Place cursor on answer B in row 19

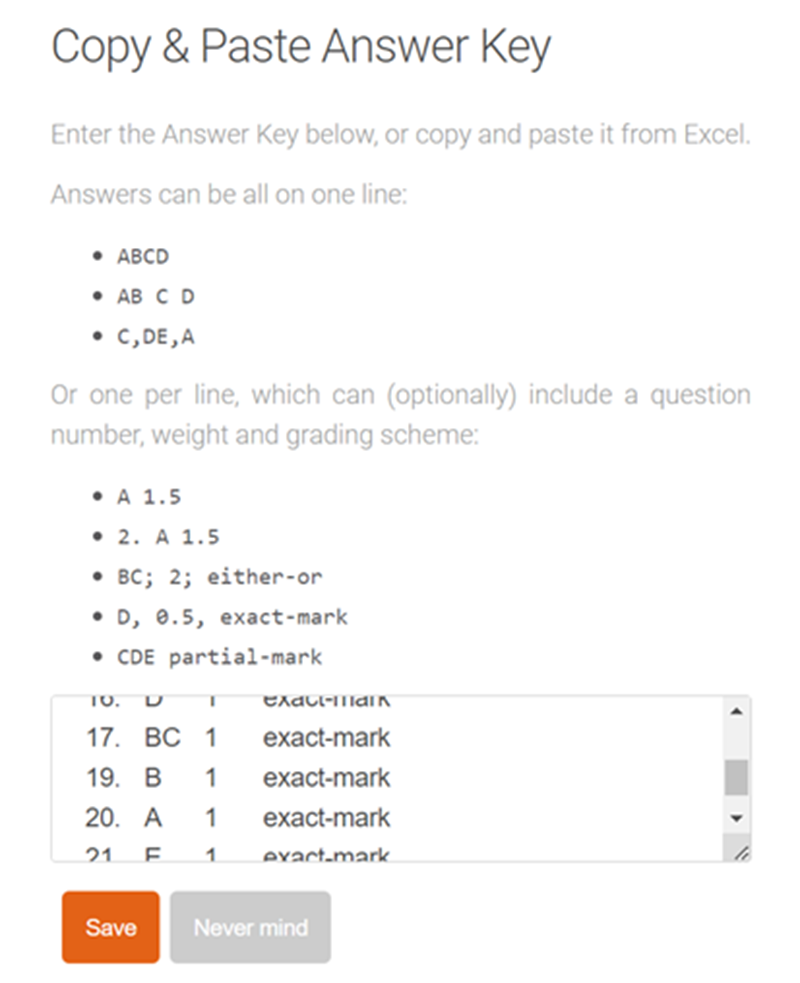click(153, 778)
